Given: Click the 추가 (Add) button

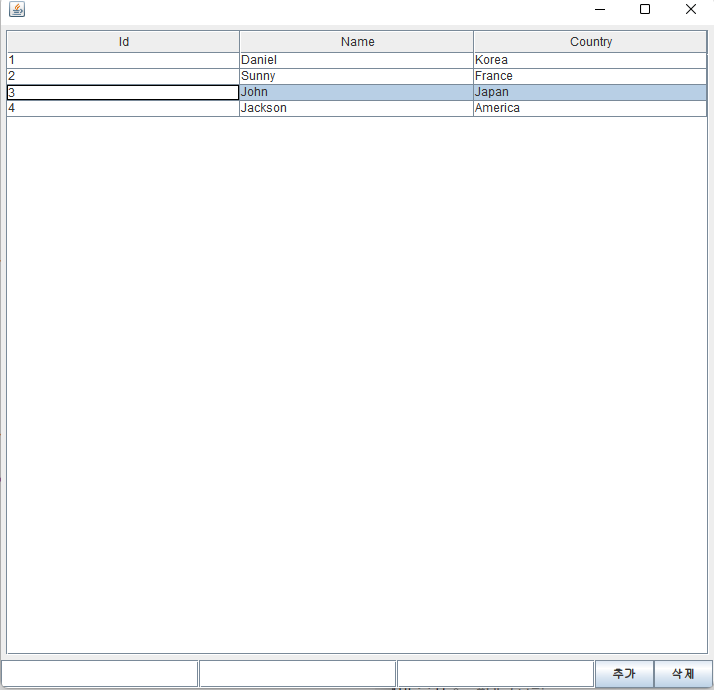Looking at the screenshot, I should click(624, 673).
